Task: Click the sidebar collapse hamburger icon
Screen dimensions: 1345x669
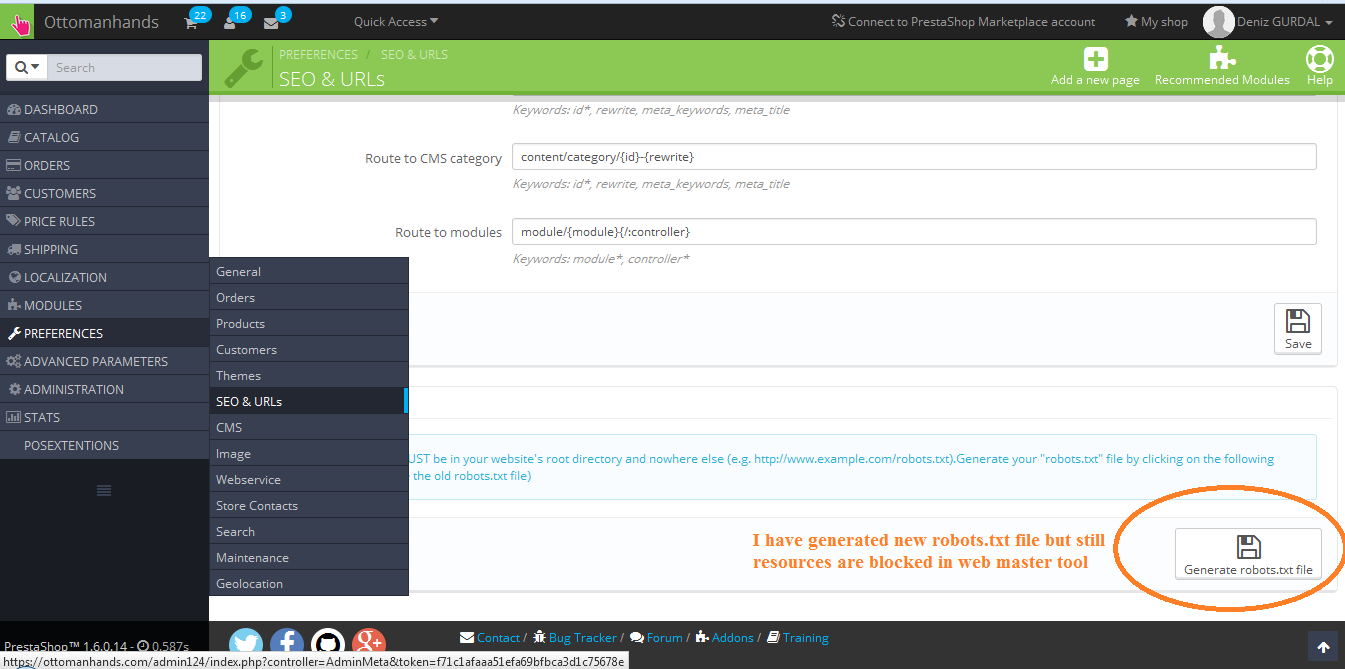Action: [104, 490]
